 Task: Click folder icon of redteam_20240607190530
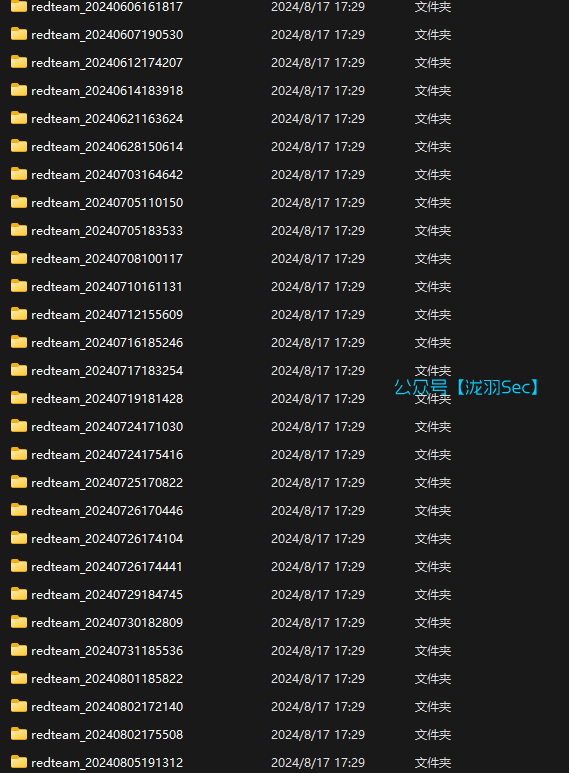pos(19,34)
